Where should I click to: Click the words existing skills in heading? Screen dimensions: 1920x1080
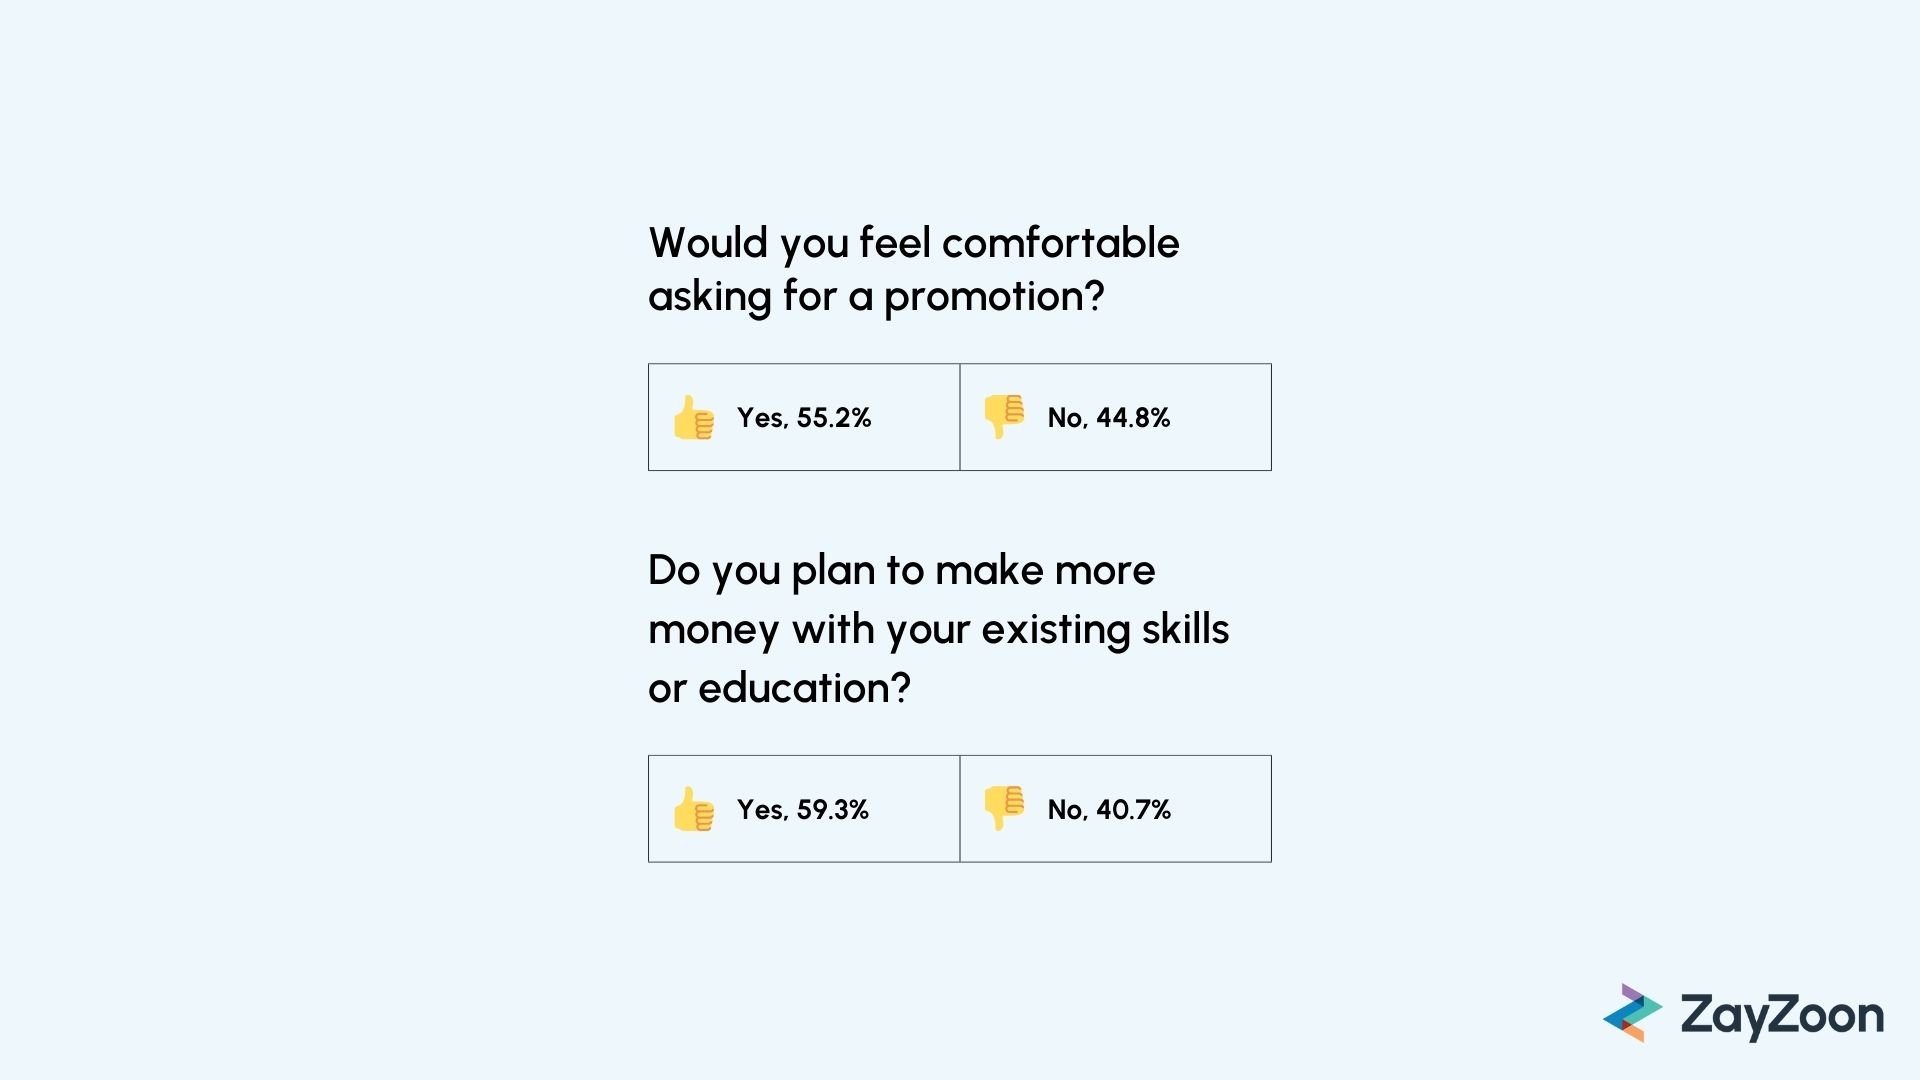[1106, 630]
